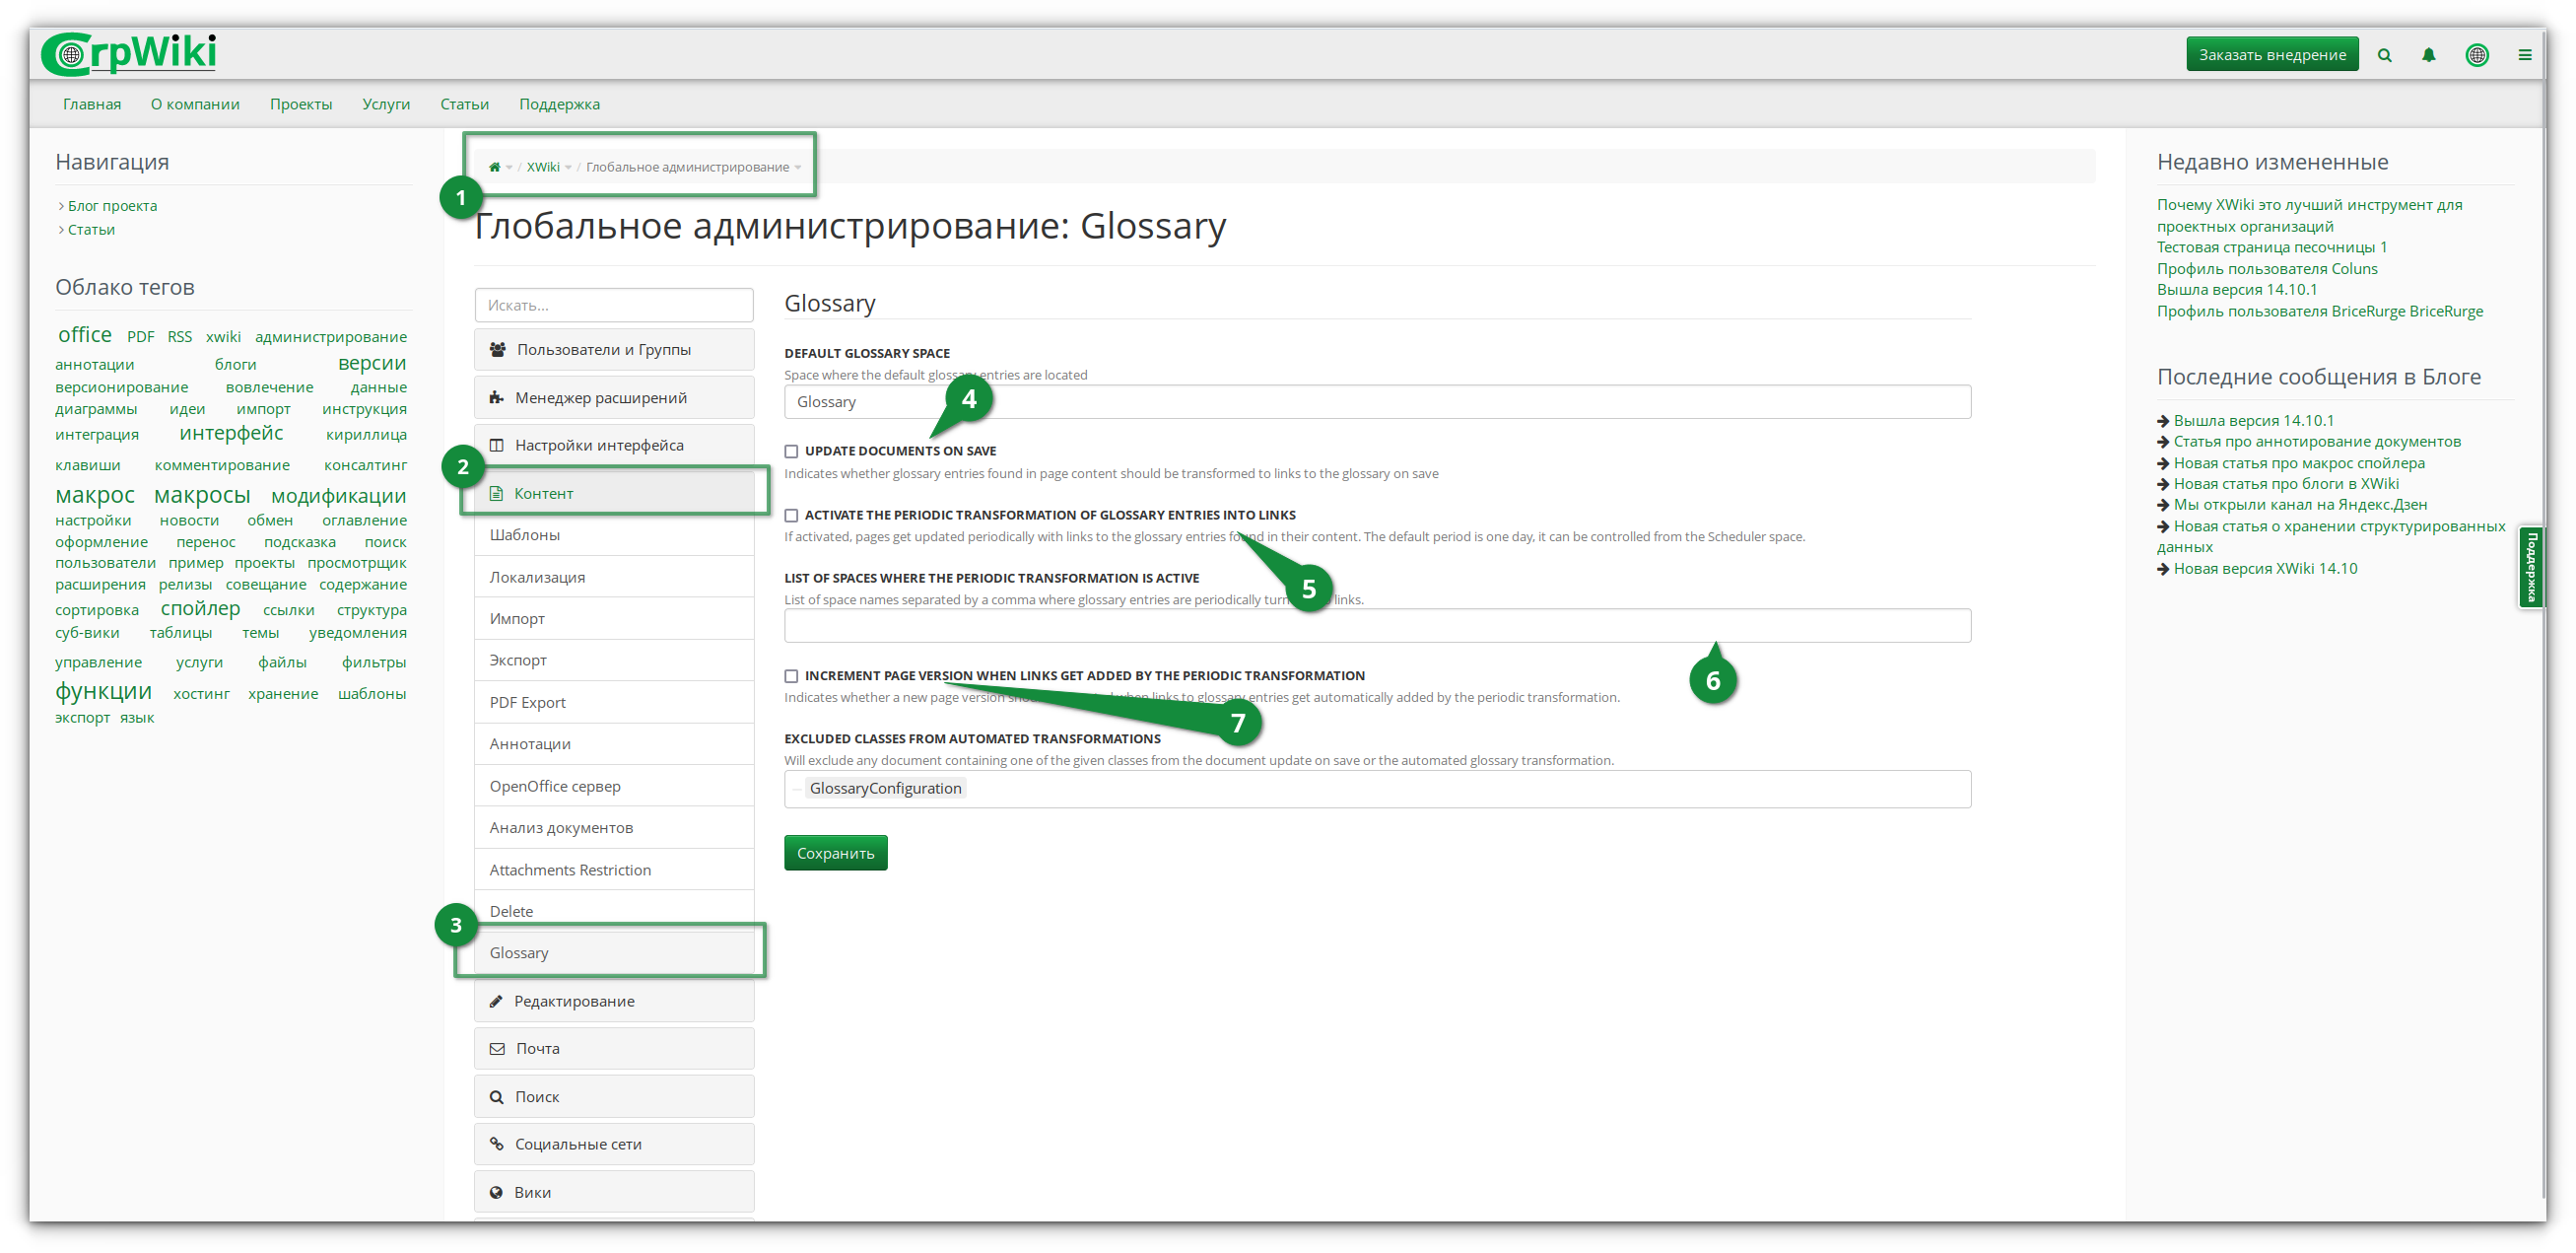The width and height of the screenshot is (2576, 1253).
Task: Click Default glossary space field
Action: [x=1377, y=402]
